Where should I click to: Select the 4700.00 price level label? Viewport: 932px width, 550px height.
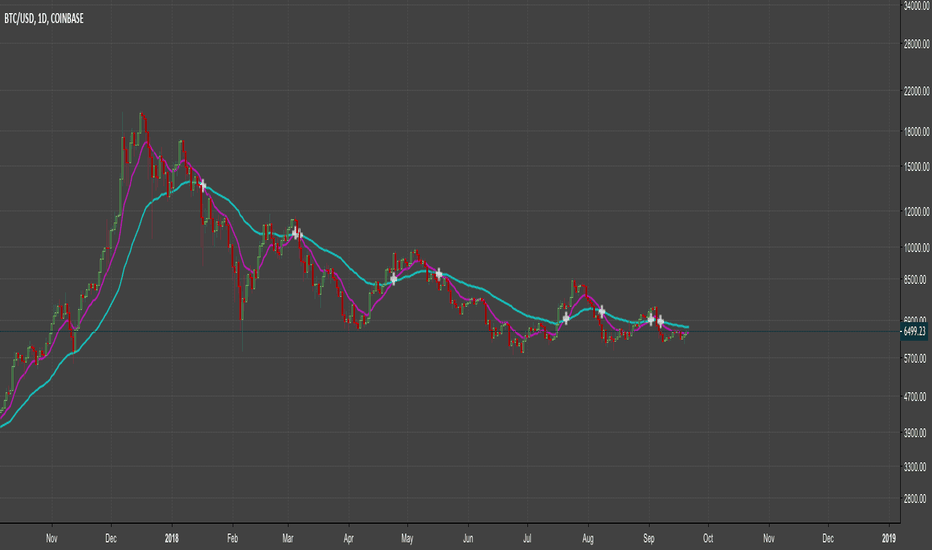click(915, 397)
